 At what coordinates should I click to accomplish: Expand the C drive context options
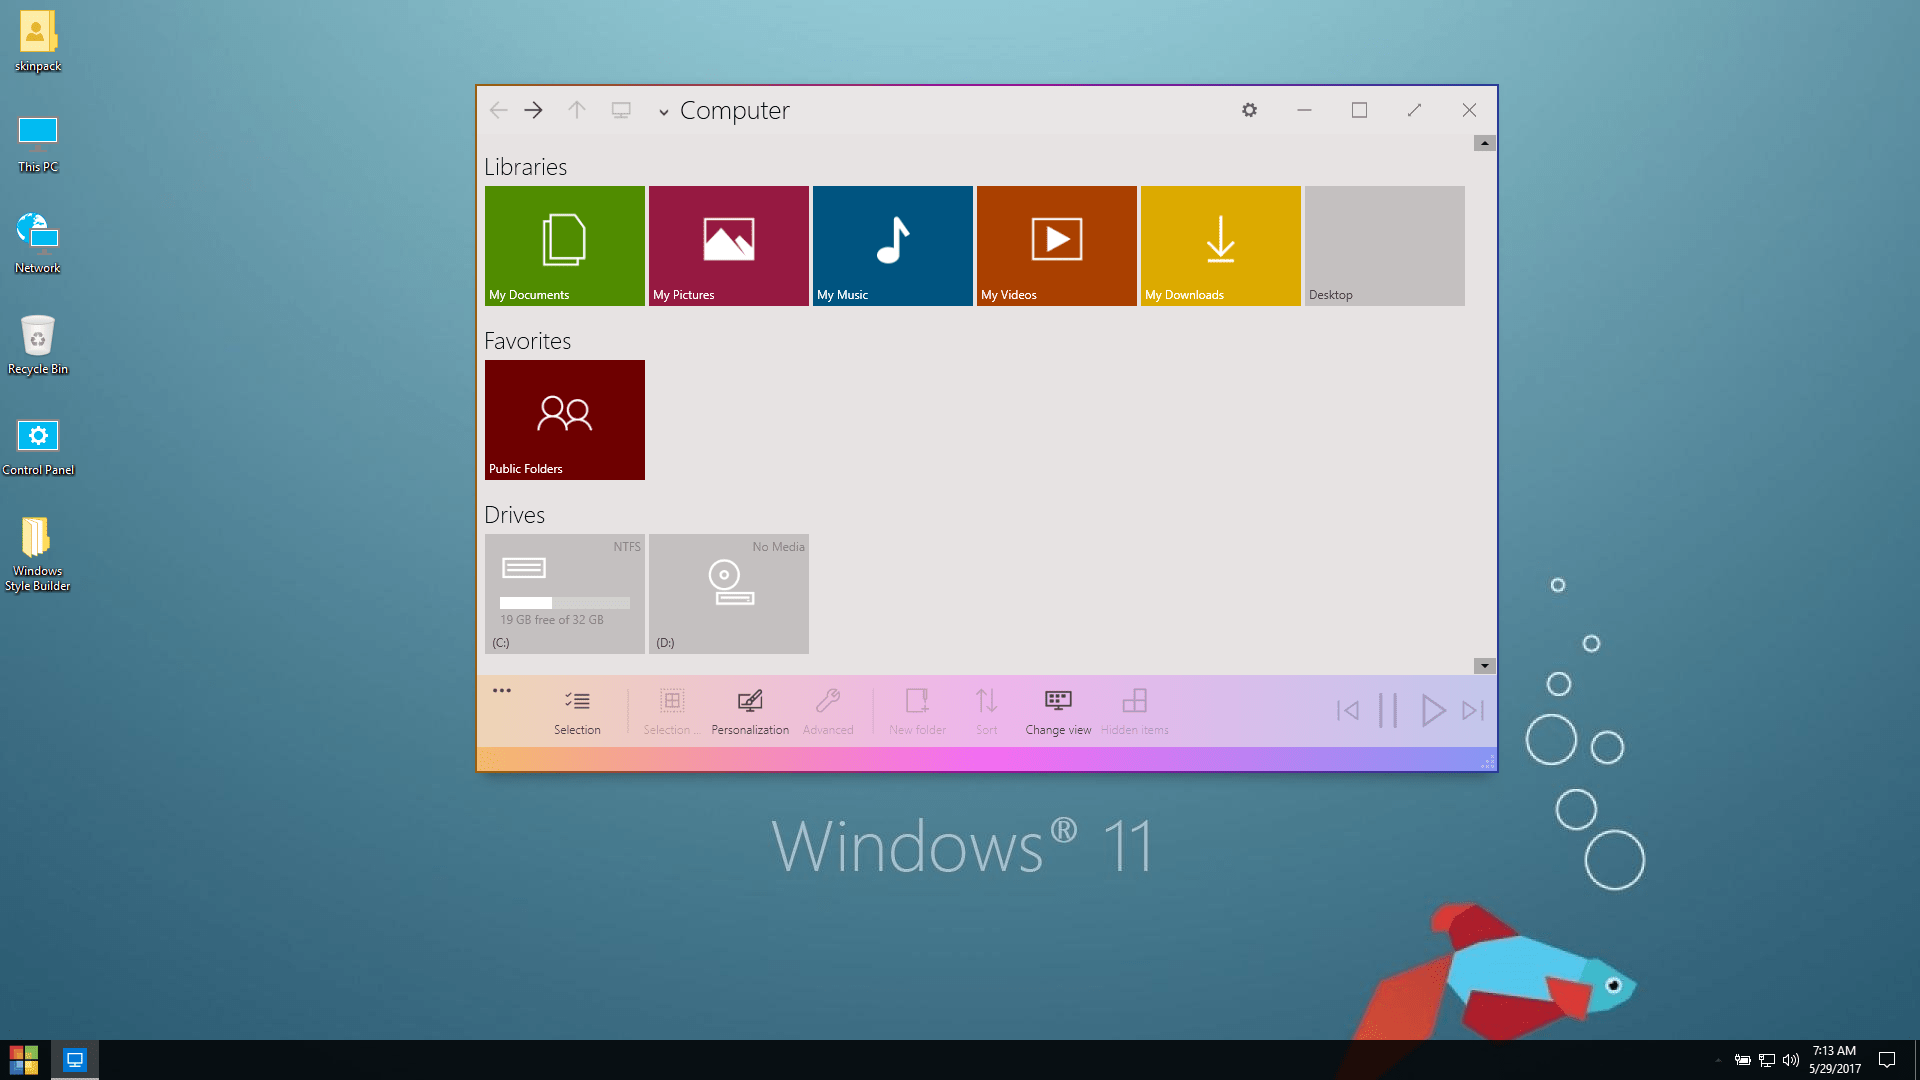(x=564, y=593)
